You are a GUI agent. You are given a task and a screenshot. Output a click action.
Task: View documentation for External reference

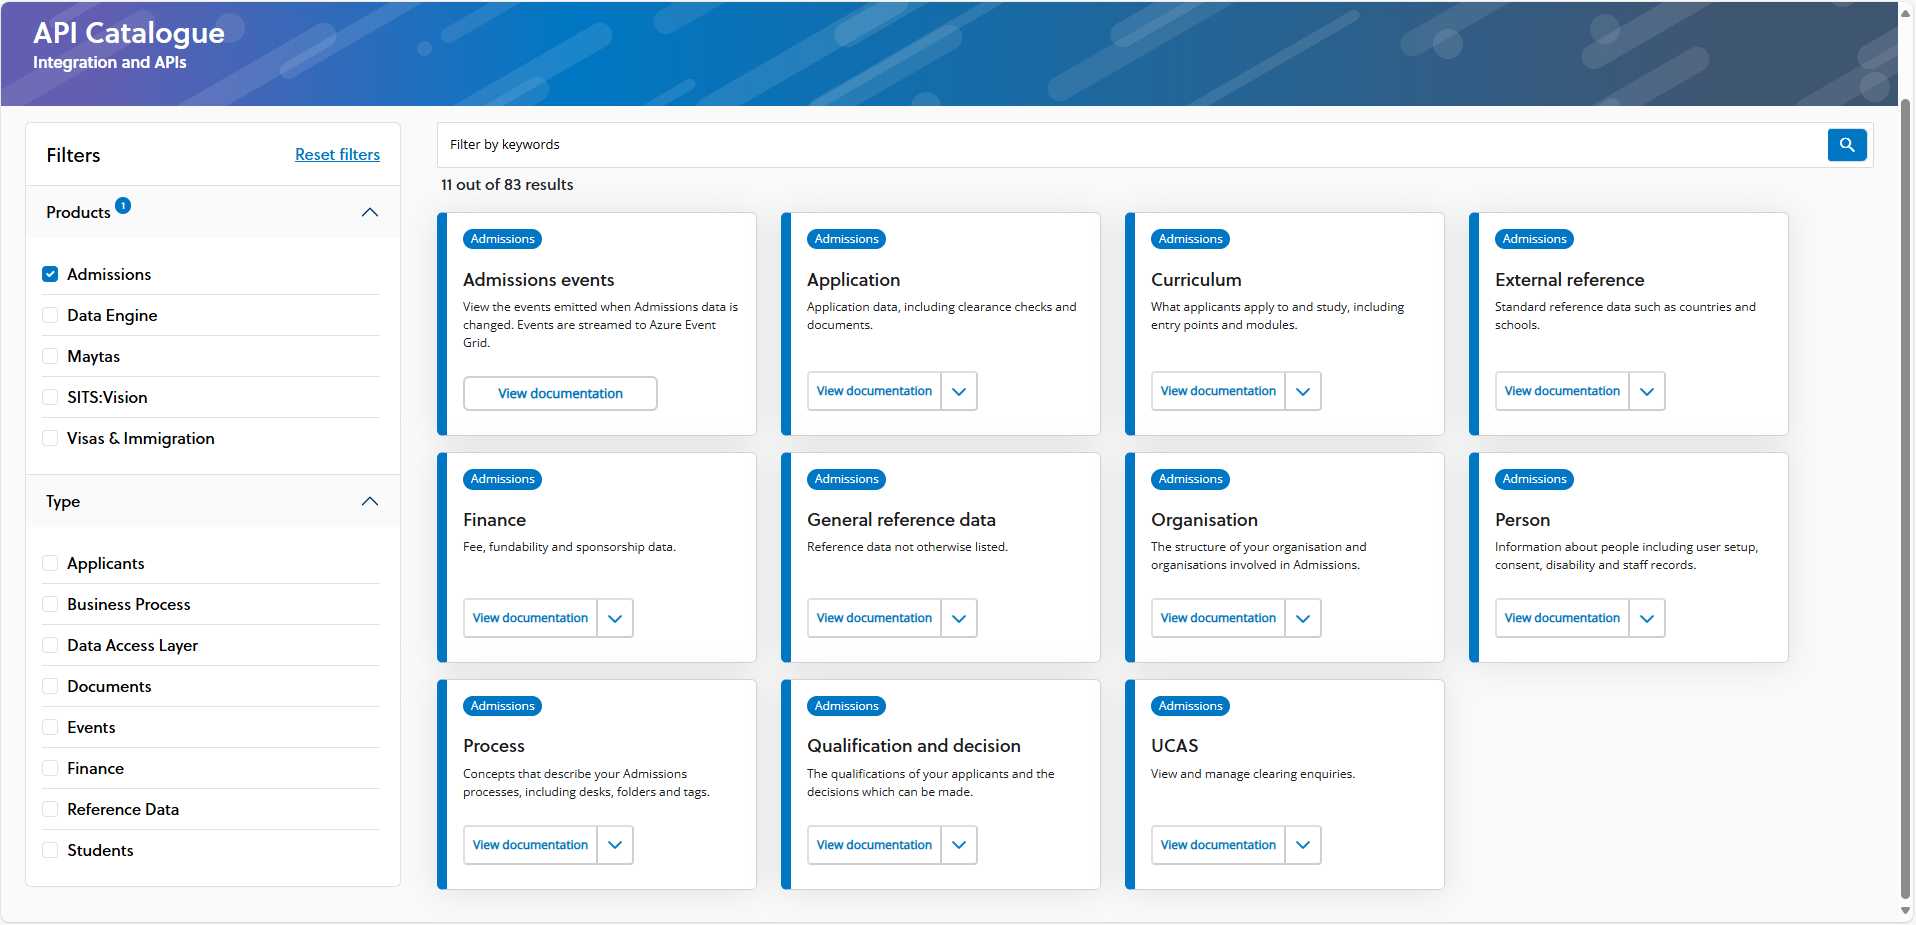click(x=1562, y=391)
